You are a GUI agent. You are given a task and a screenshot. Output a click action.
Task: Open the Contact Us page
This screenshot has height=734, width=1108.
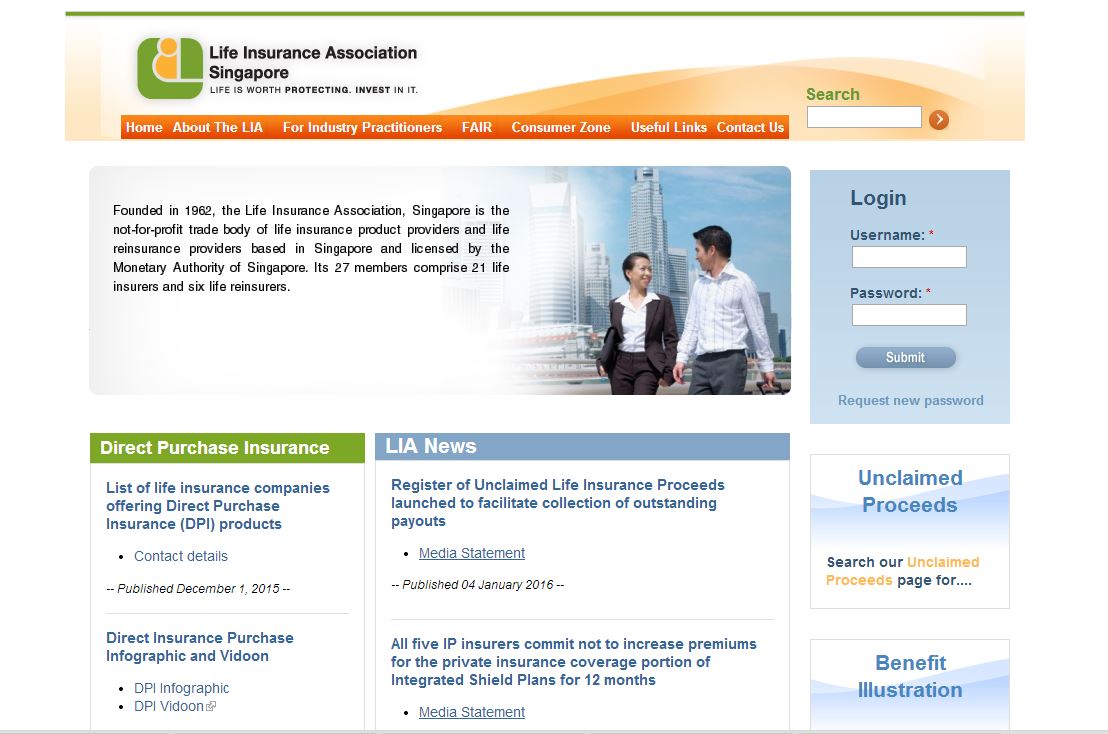coord(750,128)
